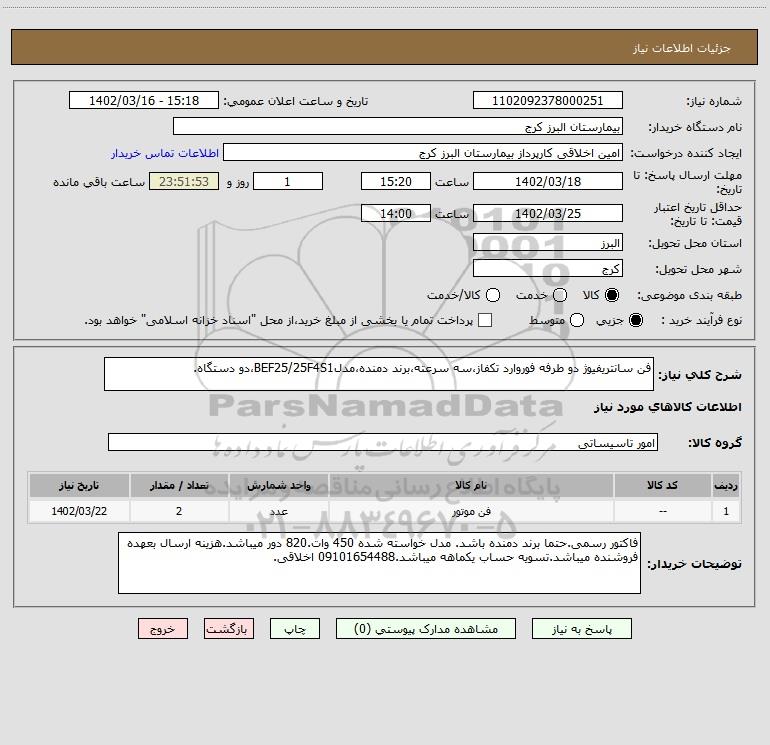Viewport: 770px width, 745px height.
Task: Click the مشاهده مدارک پیوستی (0) button
Action: coord(426,629)
